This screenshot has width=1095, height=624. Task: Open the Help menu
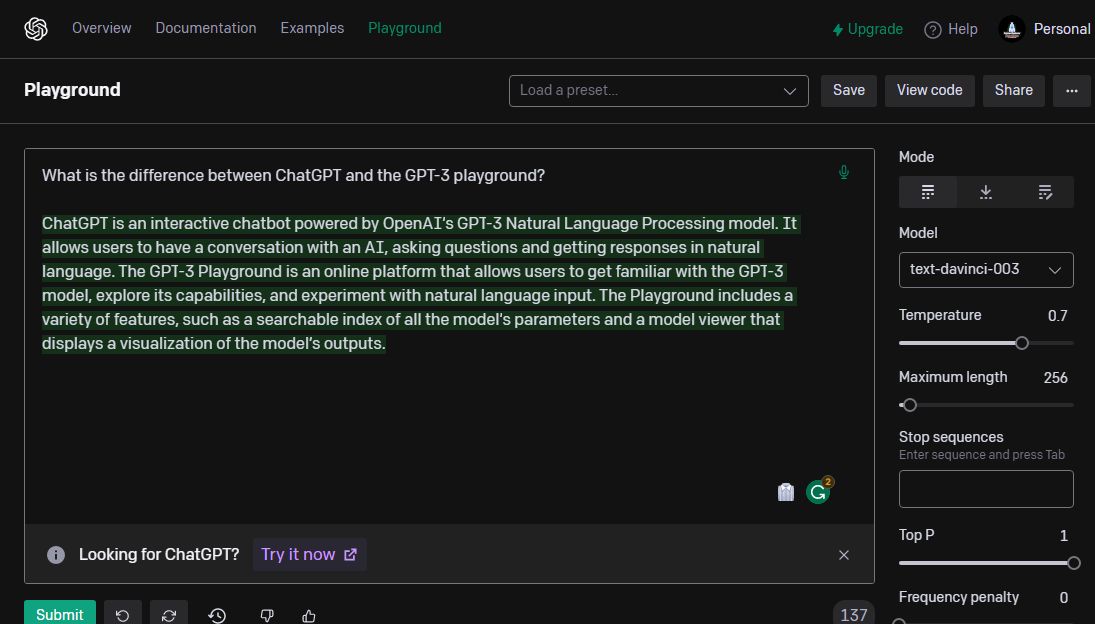pyautogui.click(x=951, y=29)
